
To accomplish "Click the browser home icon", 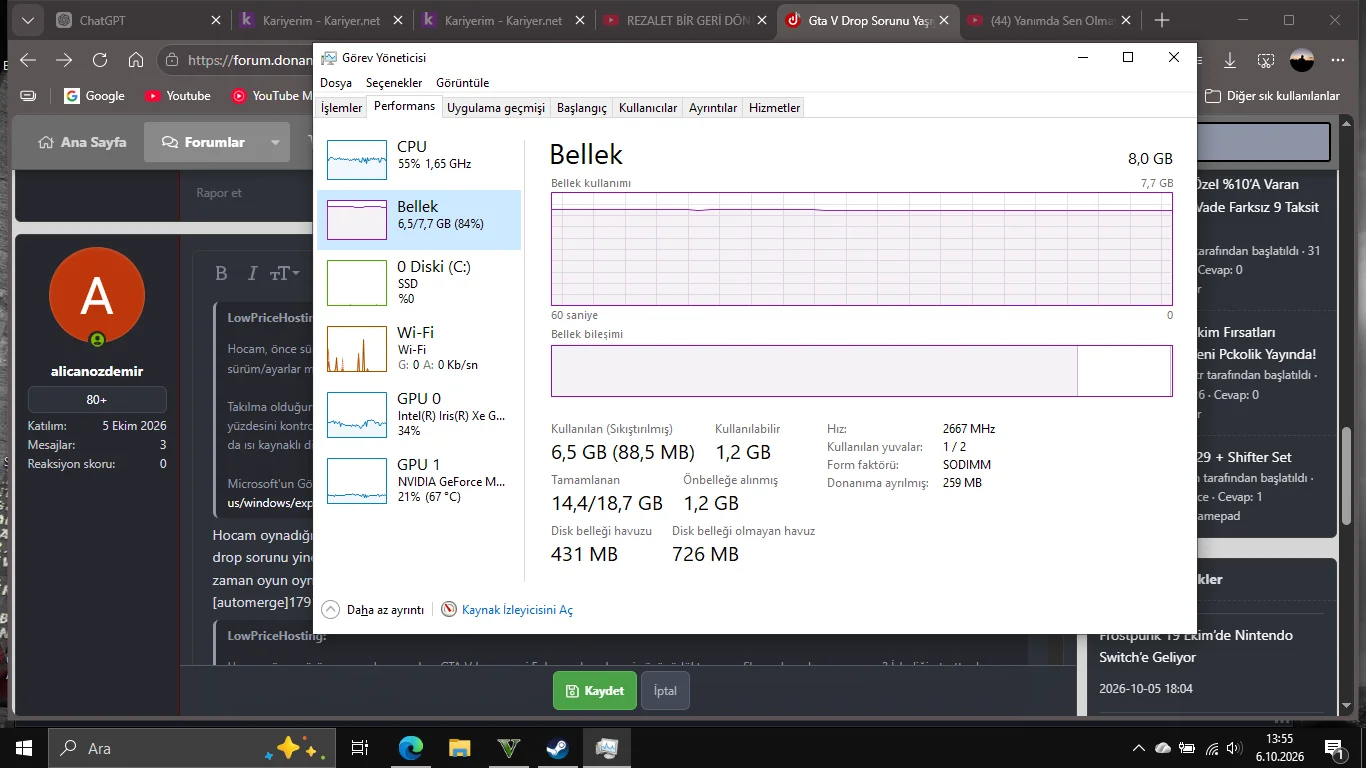I will [x=136, y=60].
